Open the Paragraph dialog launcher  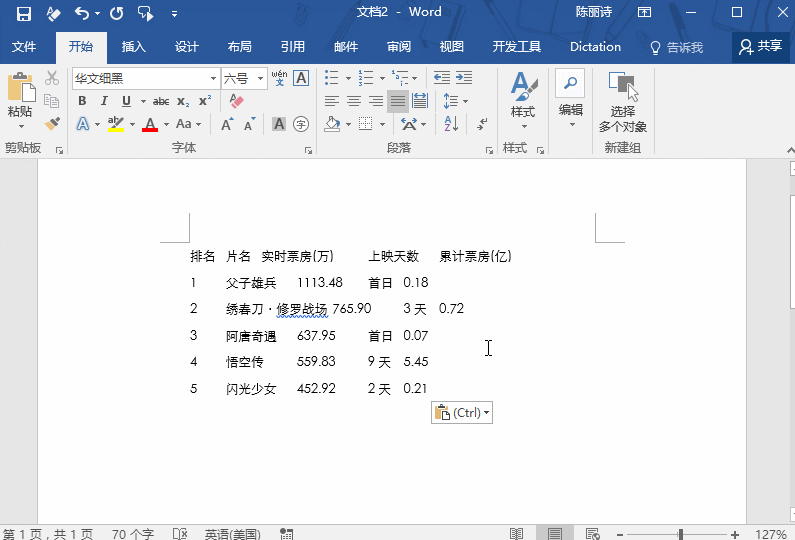coord(489,150)
